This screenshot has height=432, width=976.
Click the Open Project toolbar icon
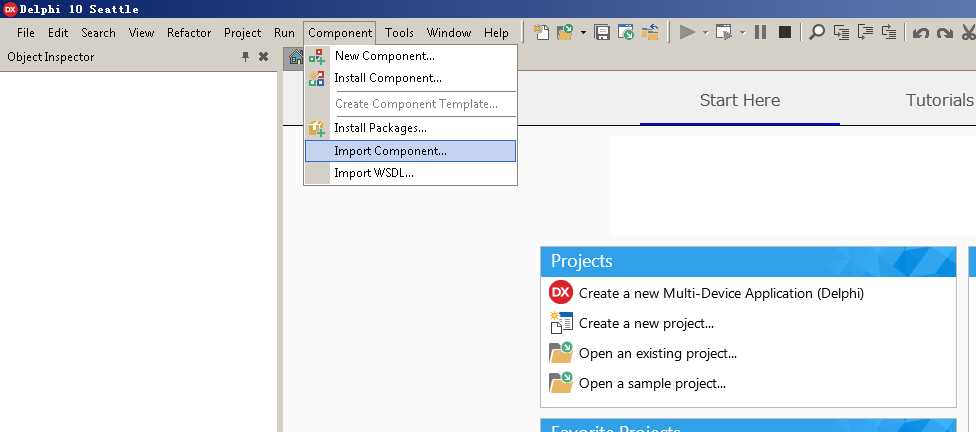tap(626, 32)
